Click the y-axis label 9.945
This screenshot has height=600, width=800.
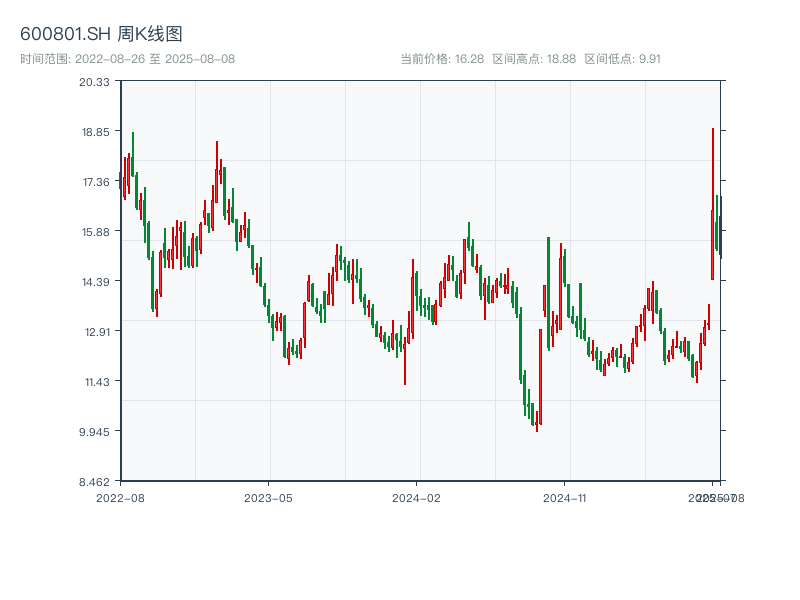pyautogui.click(x=94, y=432)
